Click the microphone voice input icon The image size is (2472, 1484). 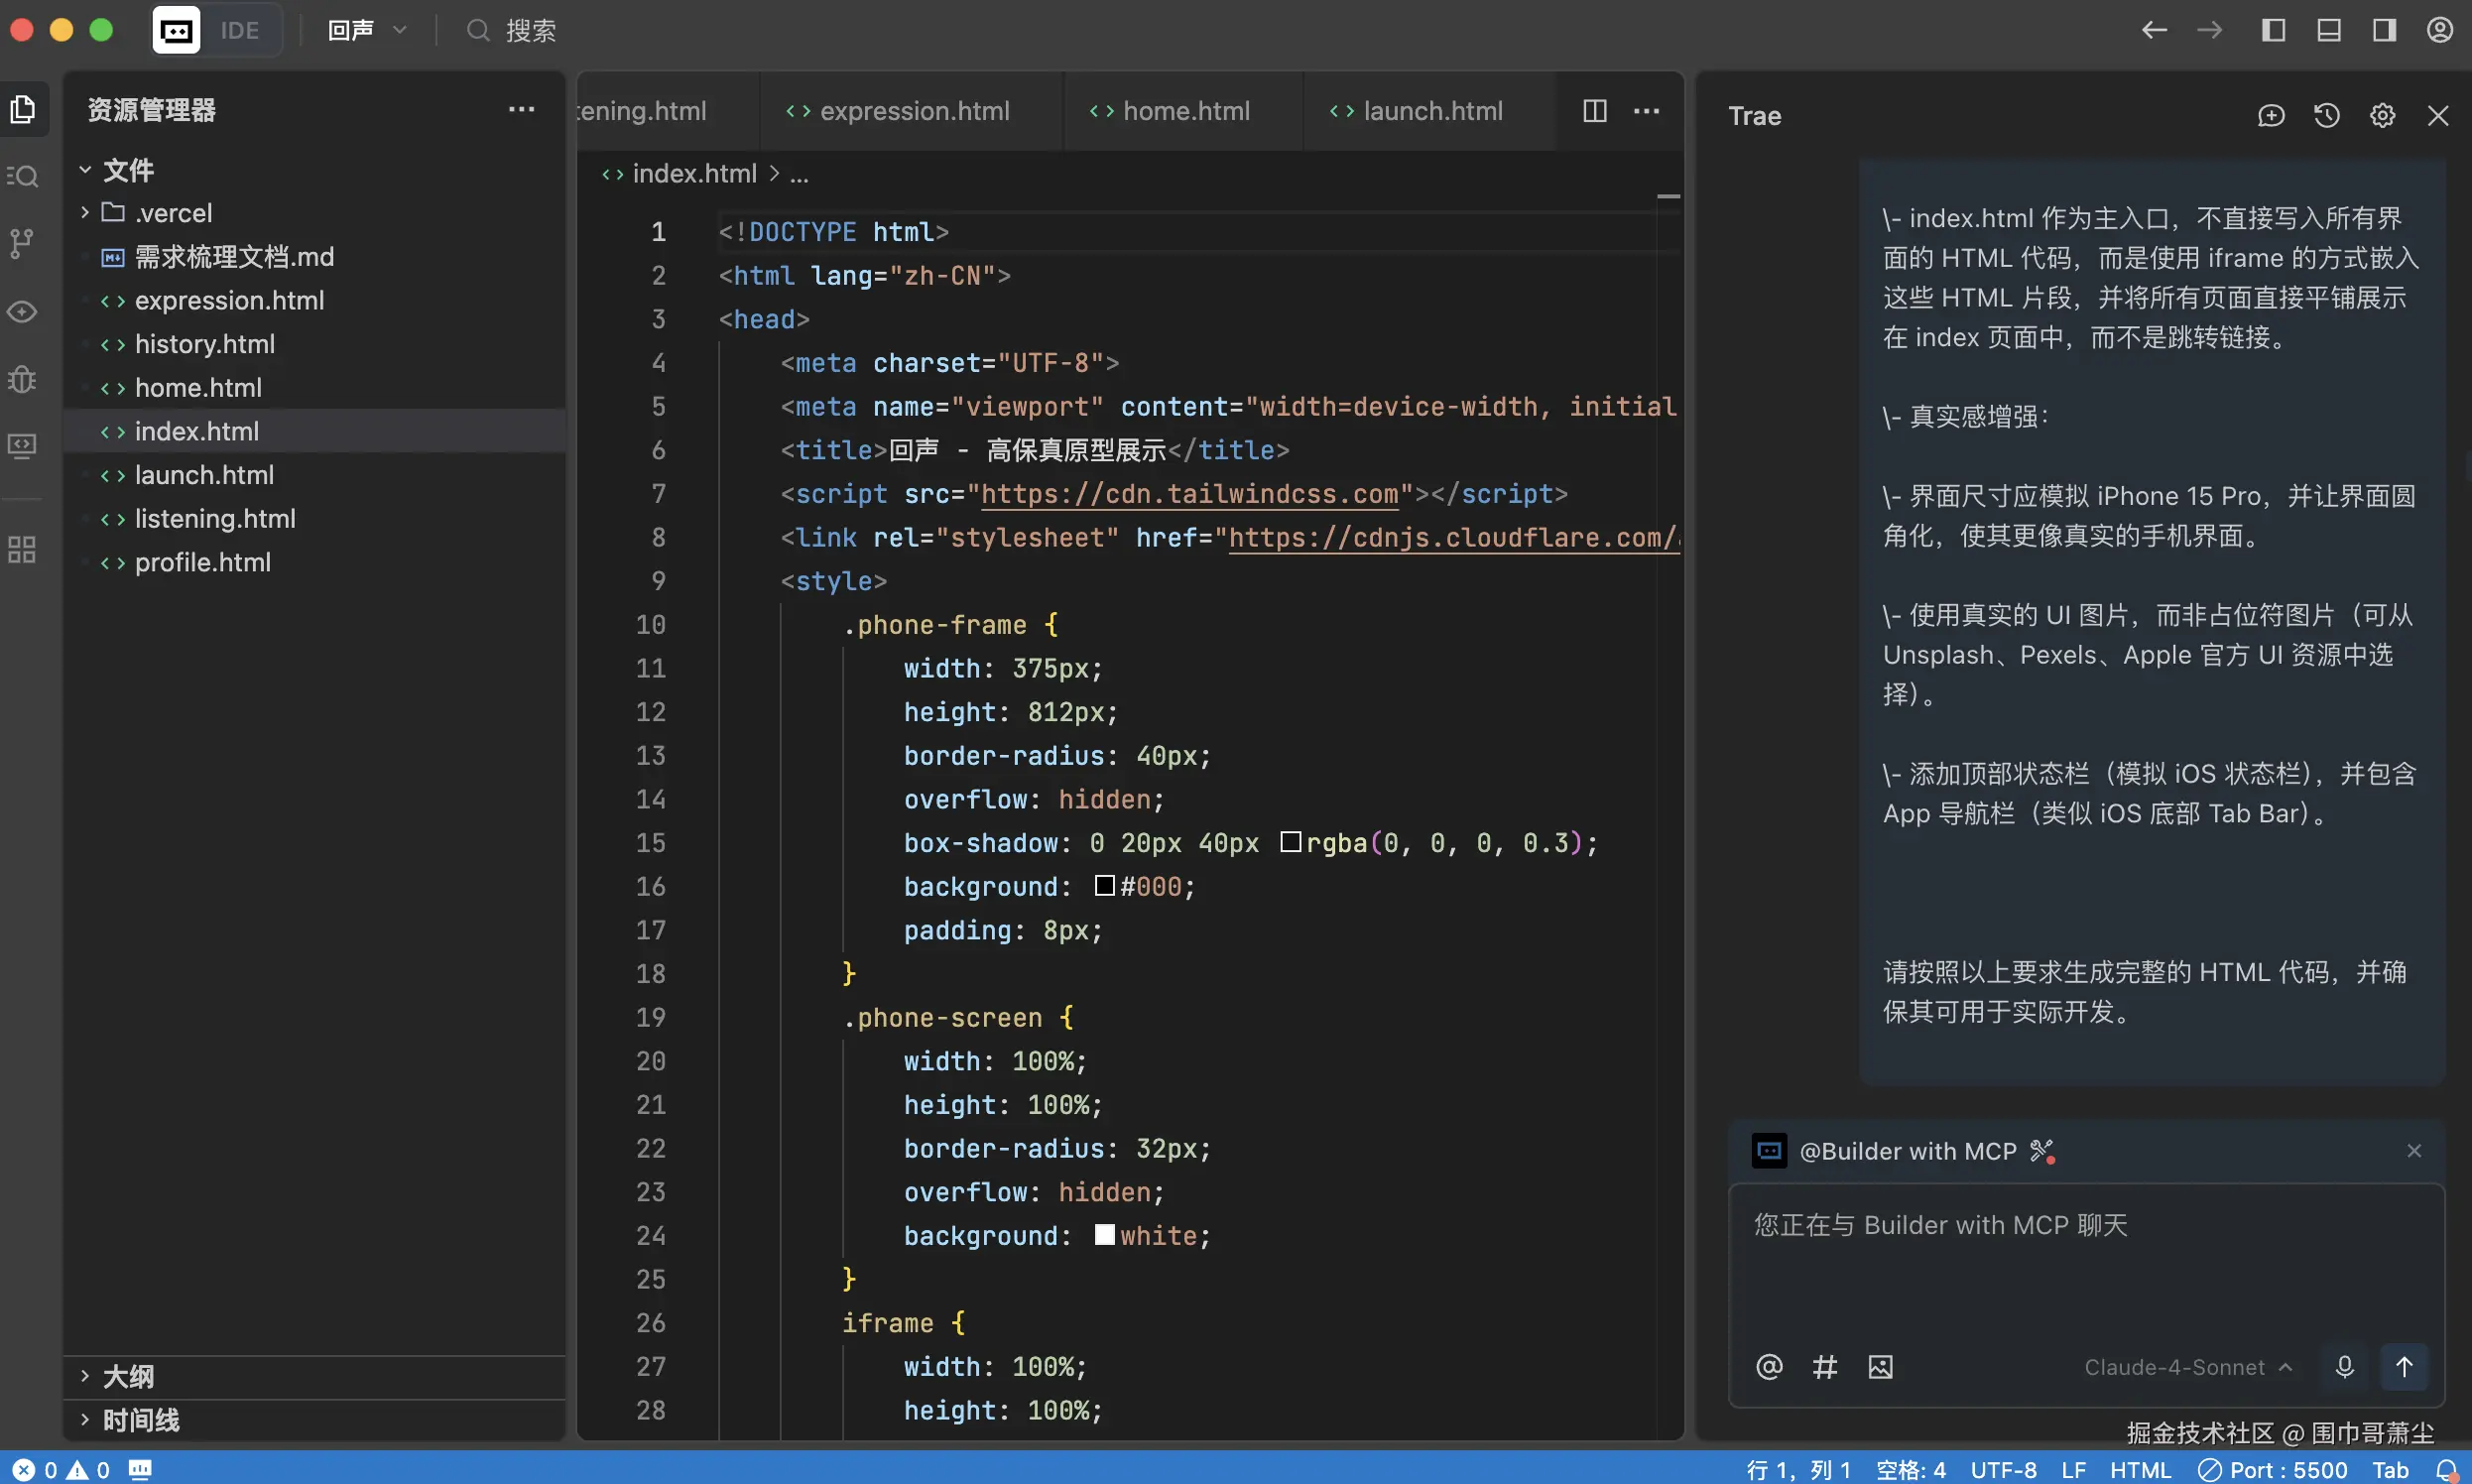[2344, 1367]
